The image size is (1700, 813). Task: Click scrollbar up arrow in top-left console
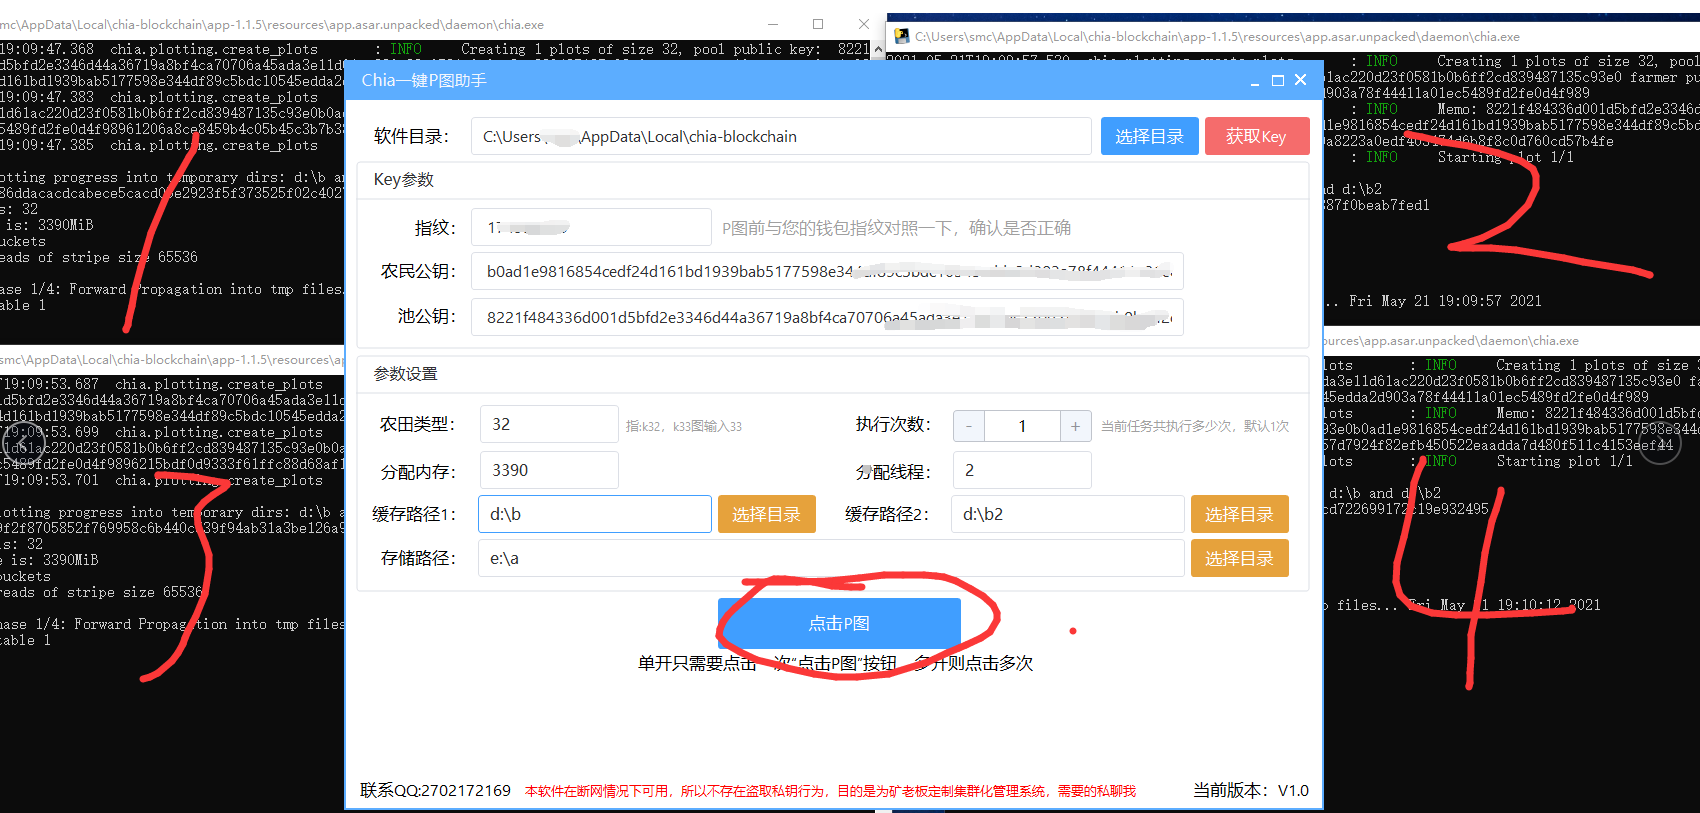tap(878, 49)
